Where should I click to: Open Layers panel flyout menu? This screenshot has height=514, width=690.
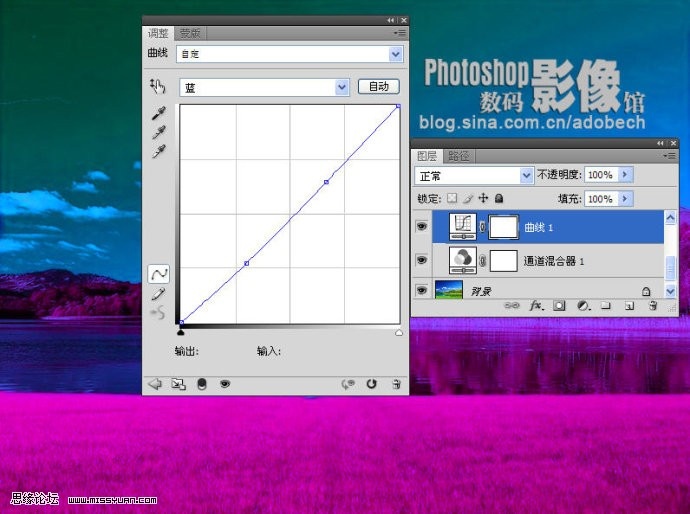coord(669,156)
